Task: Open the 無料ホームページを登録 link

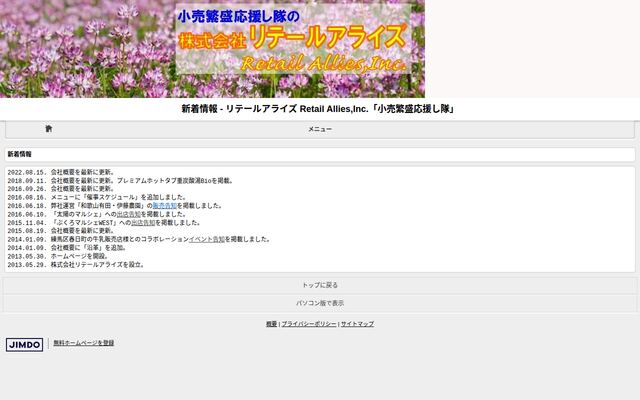Action: 84,343
